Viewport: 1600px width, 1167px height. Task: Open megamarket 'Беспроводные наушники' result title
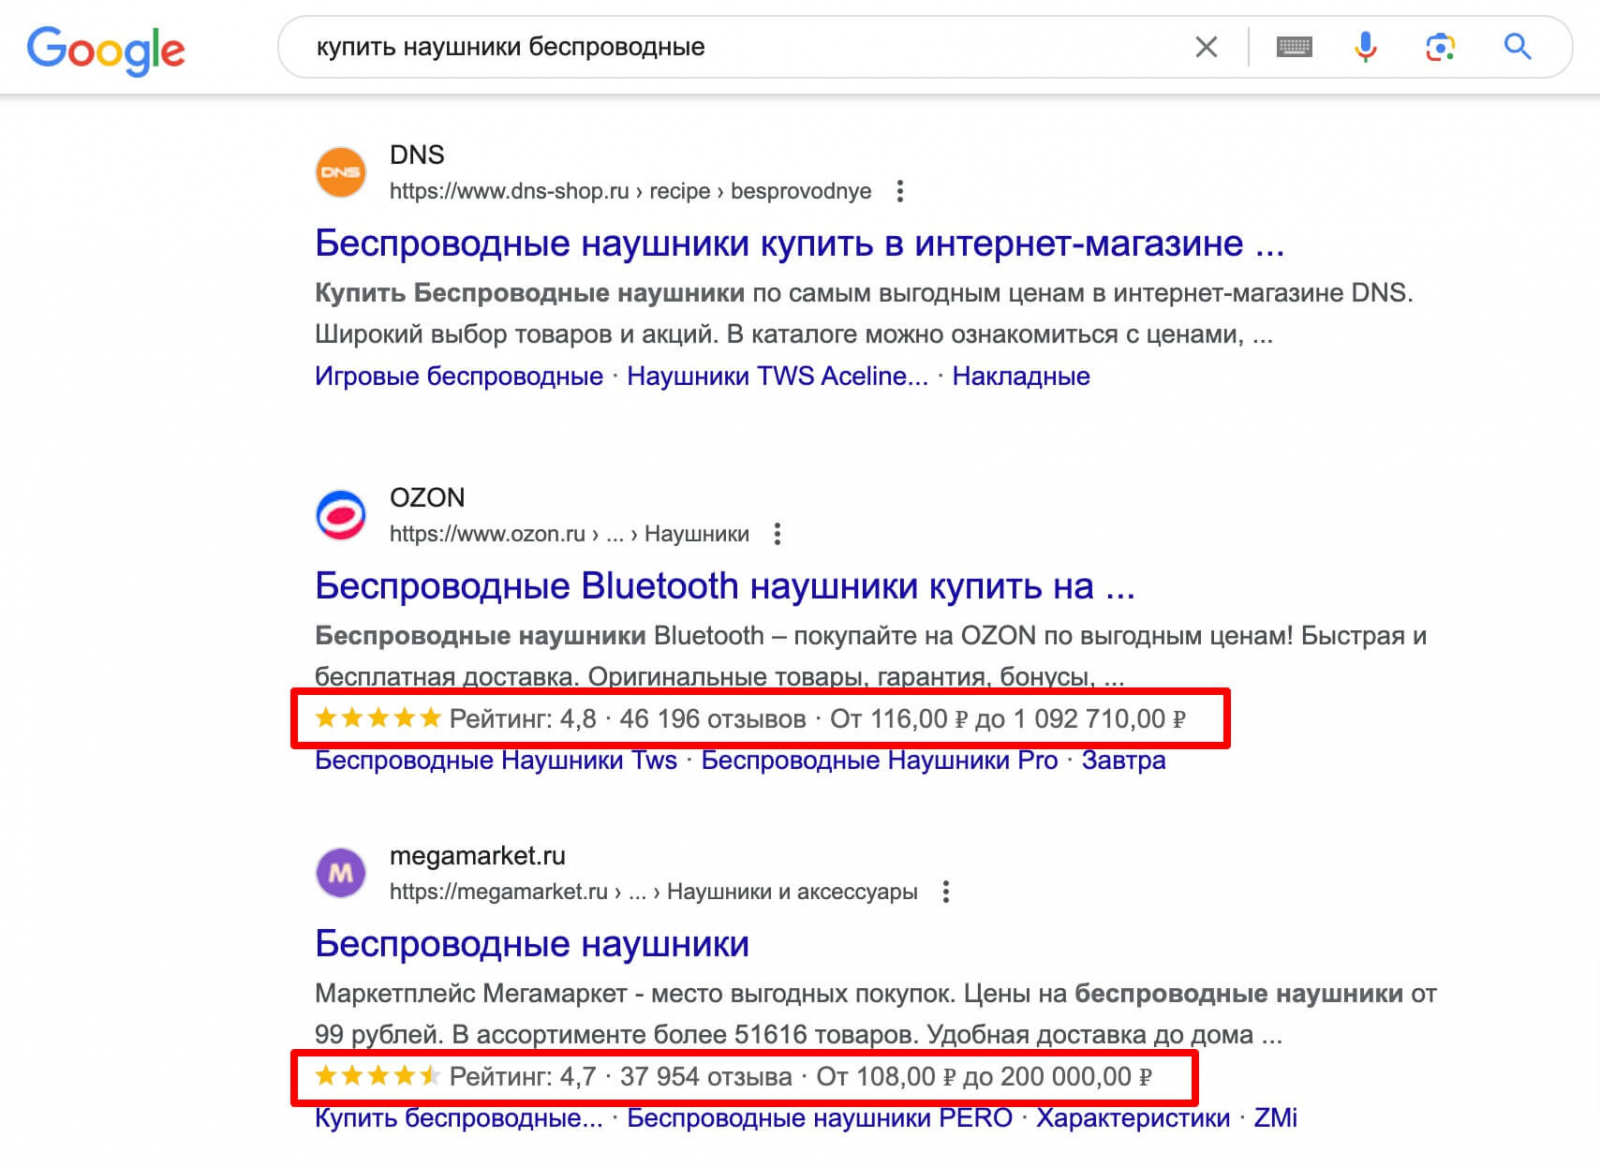531,944
